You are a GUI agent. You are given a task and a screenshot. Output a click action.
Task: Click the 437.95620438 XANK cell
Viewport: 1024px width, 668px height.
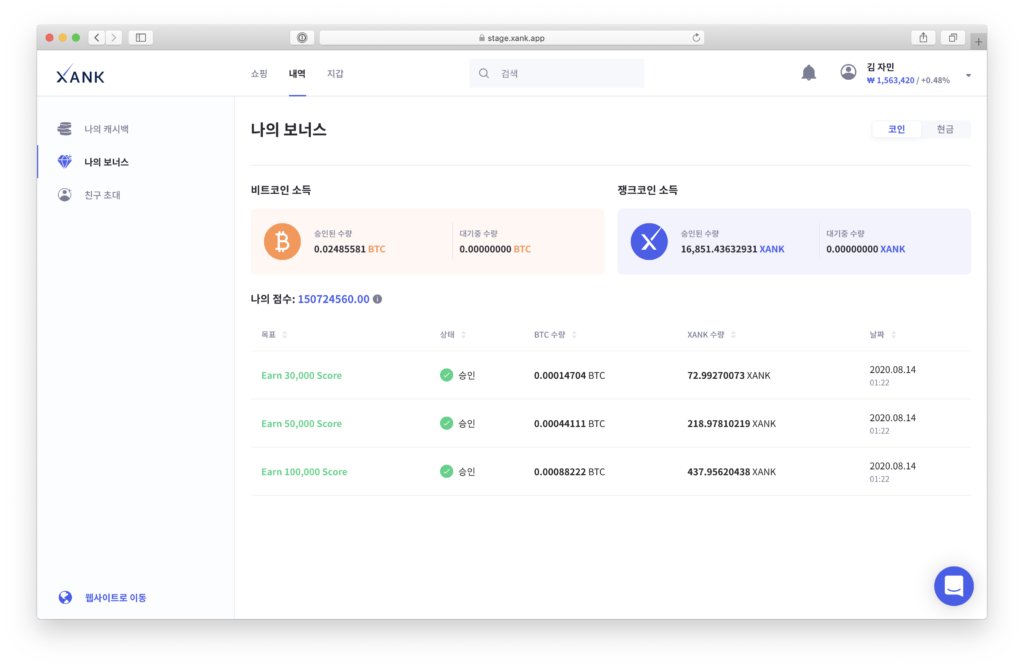(731, 472)
